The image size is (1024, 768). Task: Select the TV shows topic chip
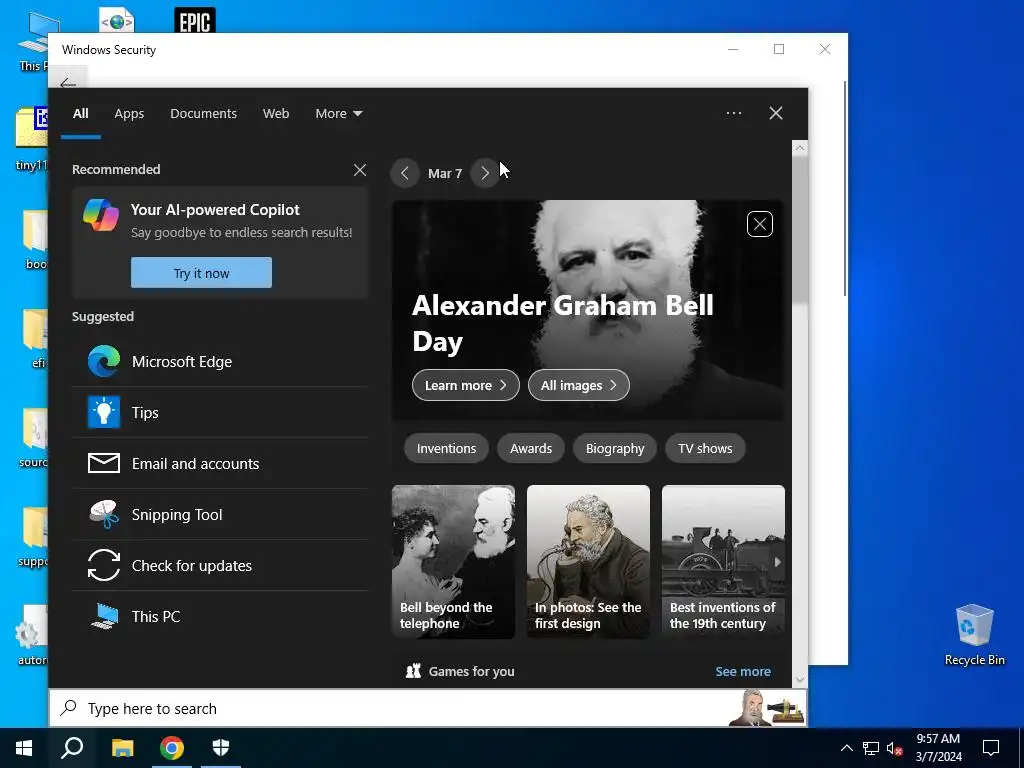pos(705,449)
